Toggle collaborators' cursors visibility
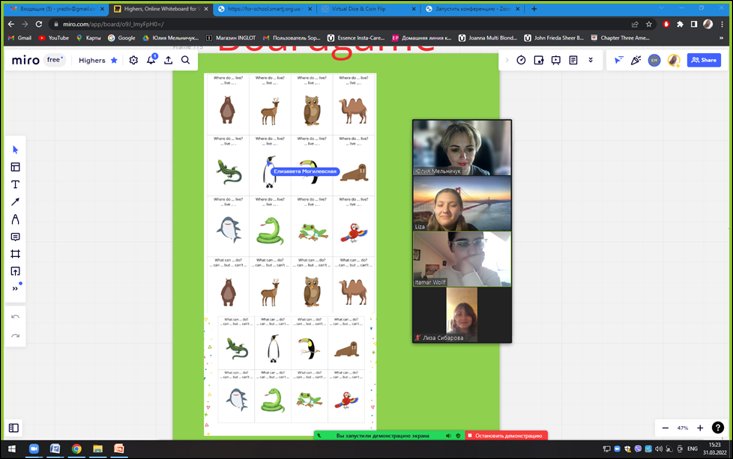Image resolution: width=733 pixels, height=459 pixels. [618, 60]
